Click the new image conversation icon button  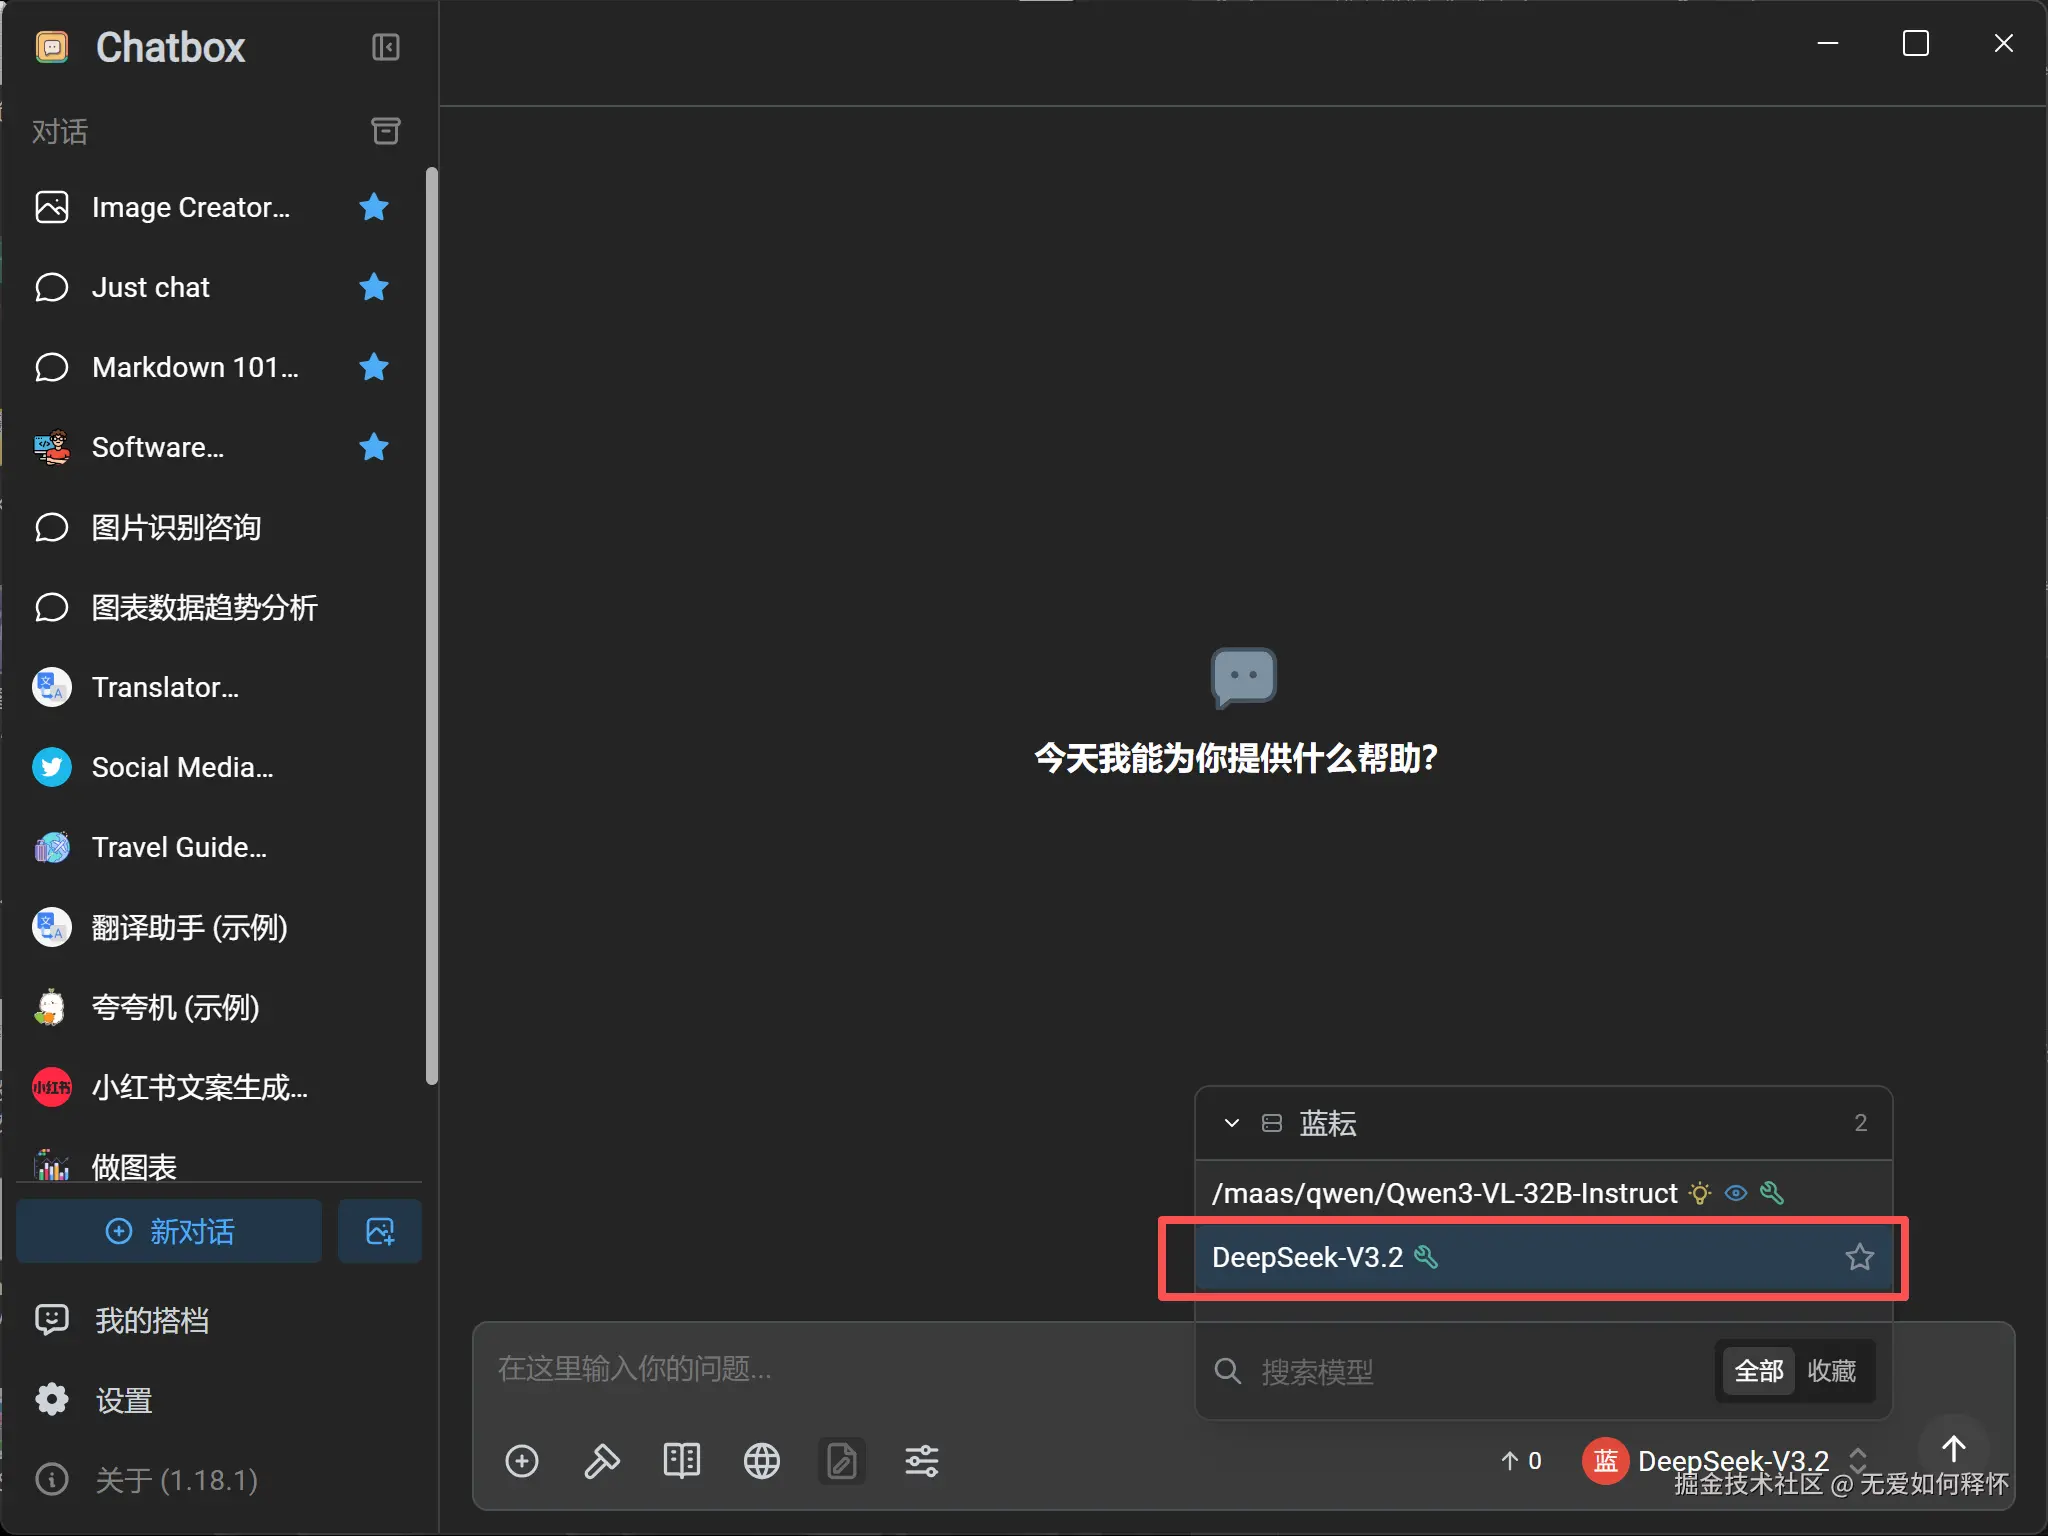tap(380, 1231)
